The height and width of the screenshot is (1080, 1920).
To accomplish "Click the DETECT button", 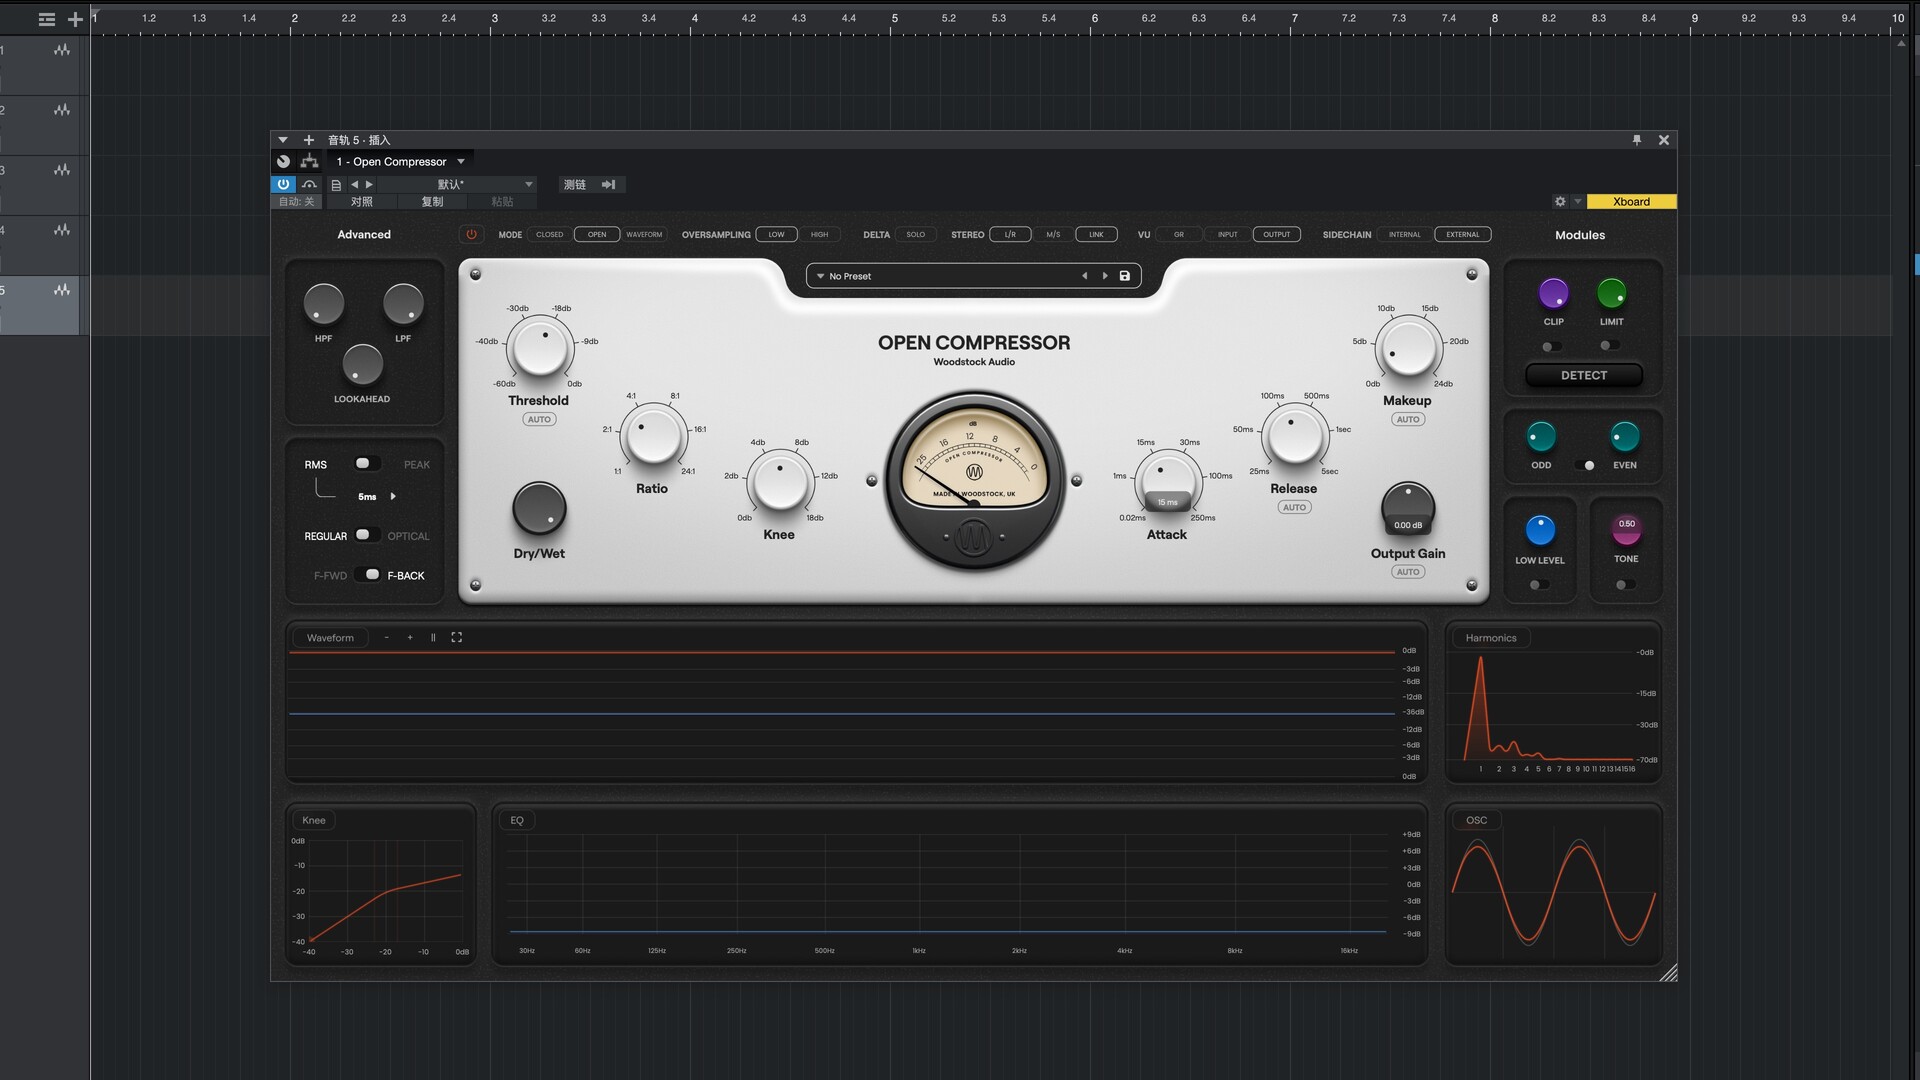I will click(1583, 375).
